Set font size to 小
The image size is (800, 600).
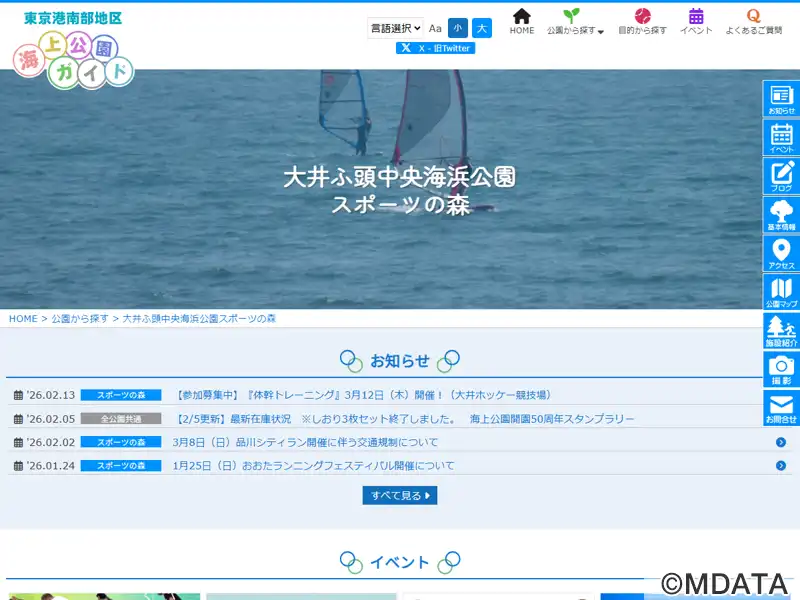[457, 28]
